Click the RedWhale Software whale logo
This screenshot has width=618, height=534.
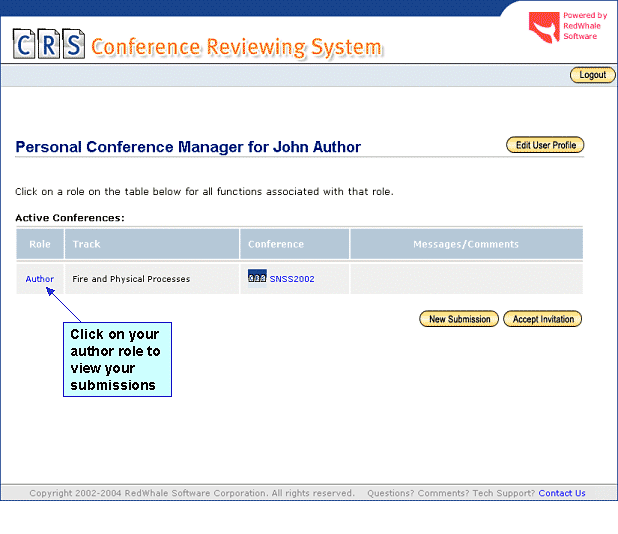544,27
